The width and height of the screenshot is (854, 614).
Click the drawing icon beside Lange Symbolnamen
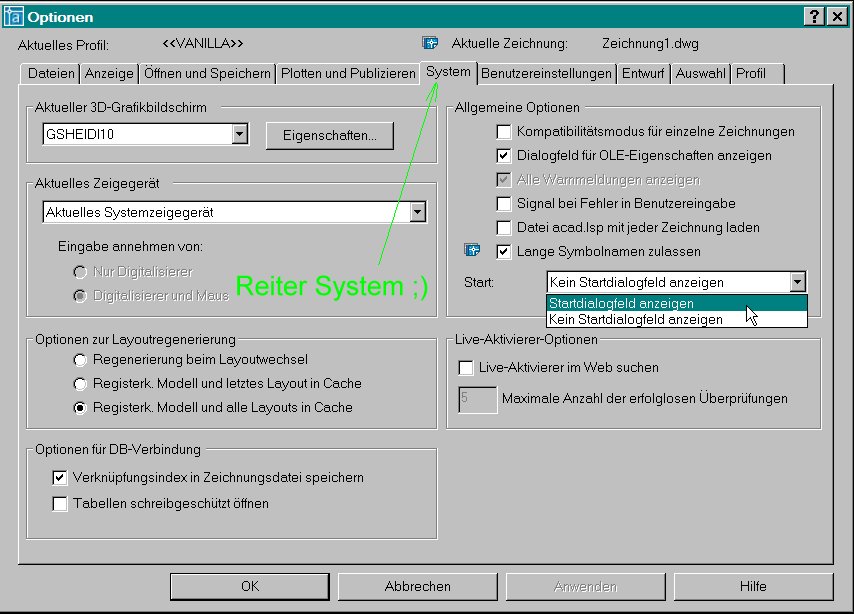pyautogui.click(x=472, y=250)
